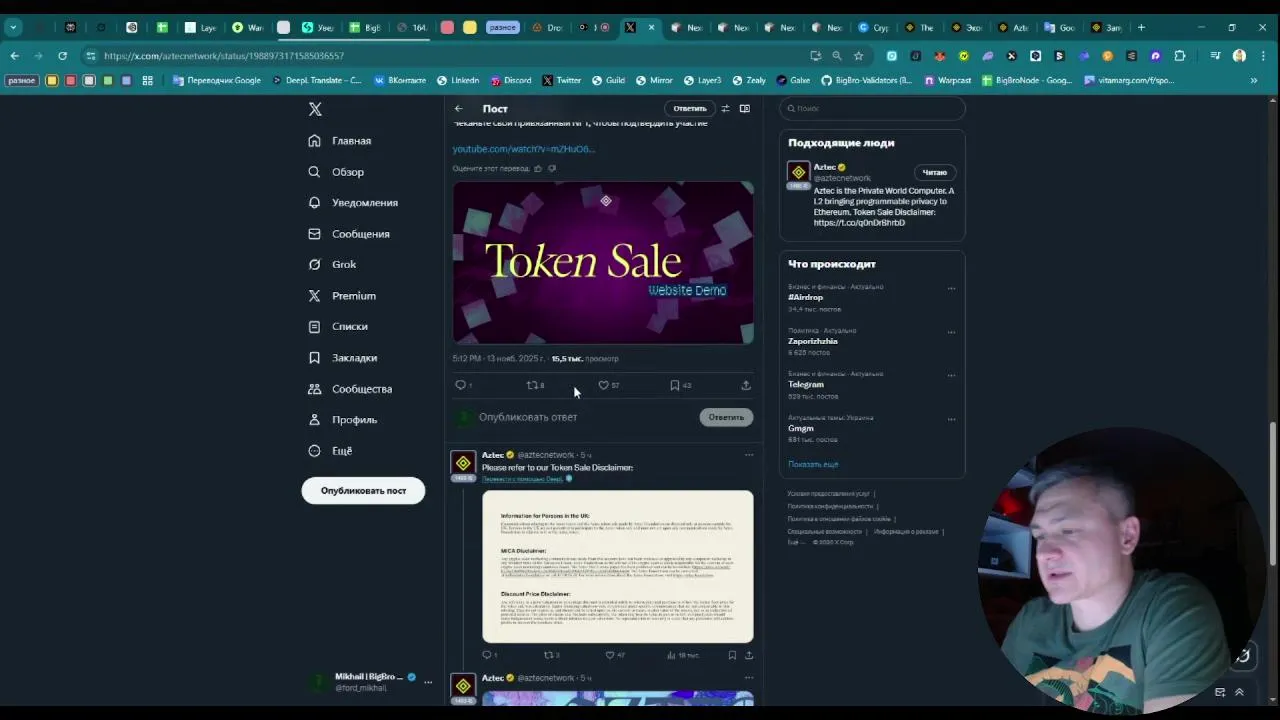Open reader view icon in post header
The height and width of the screenshot is (720, 1280).
(745, 108)
